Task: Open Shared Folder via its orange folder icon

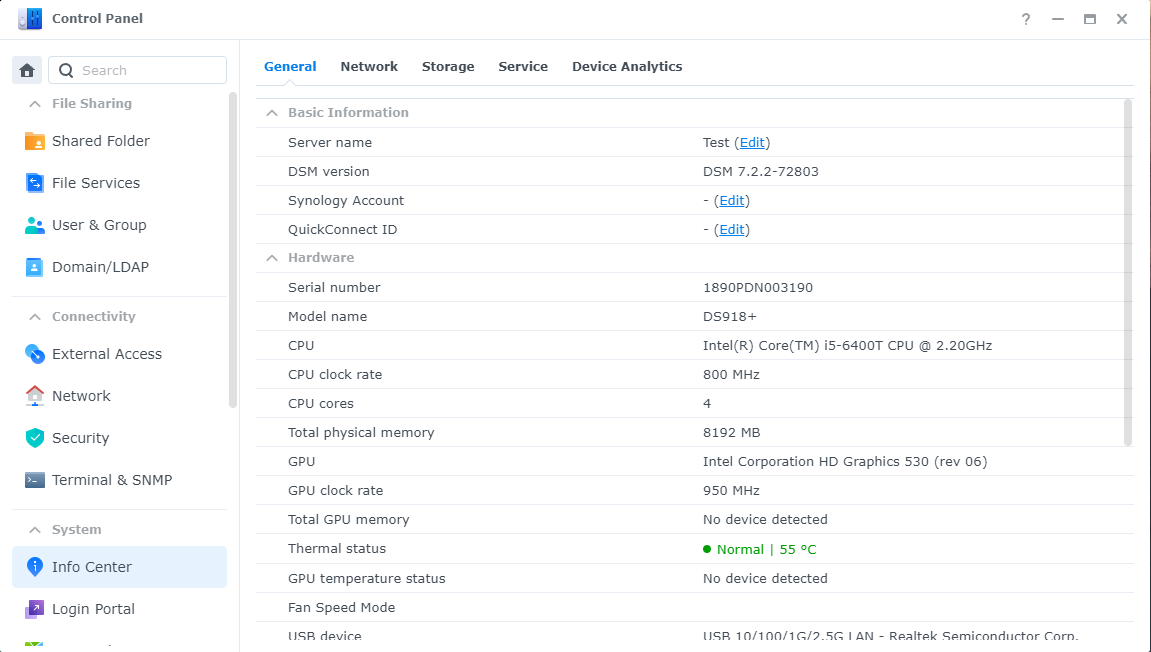Action: [35, 141]
